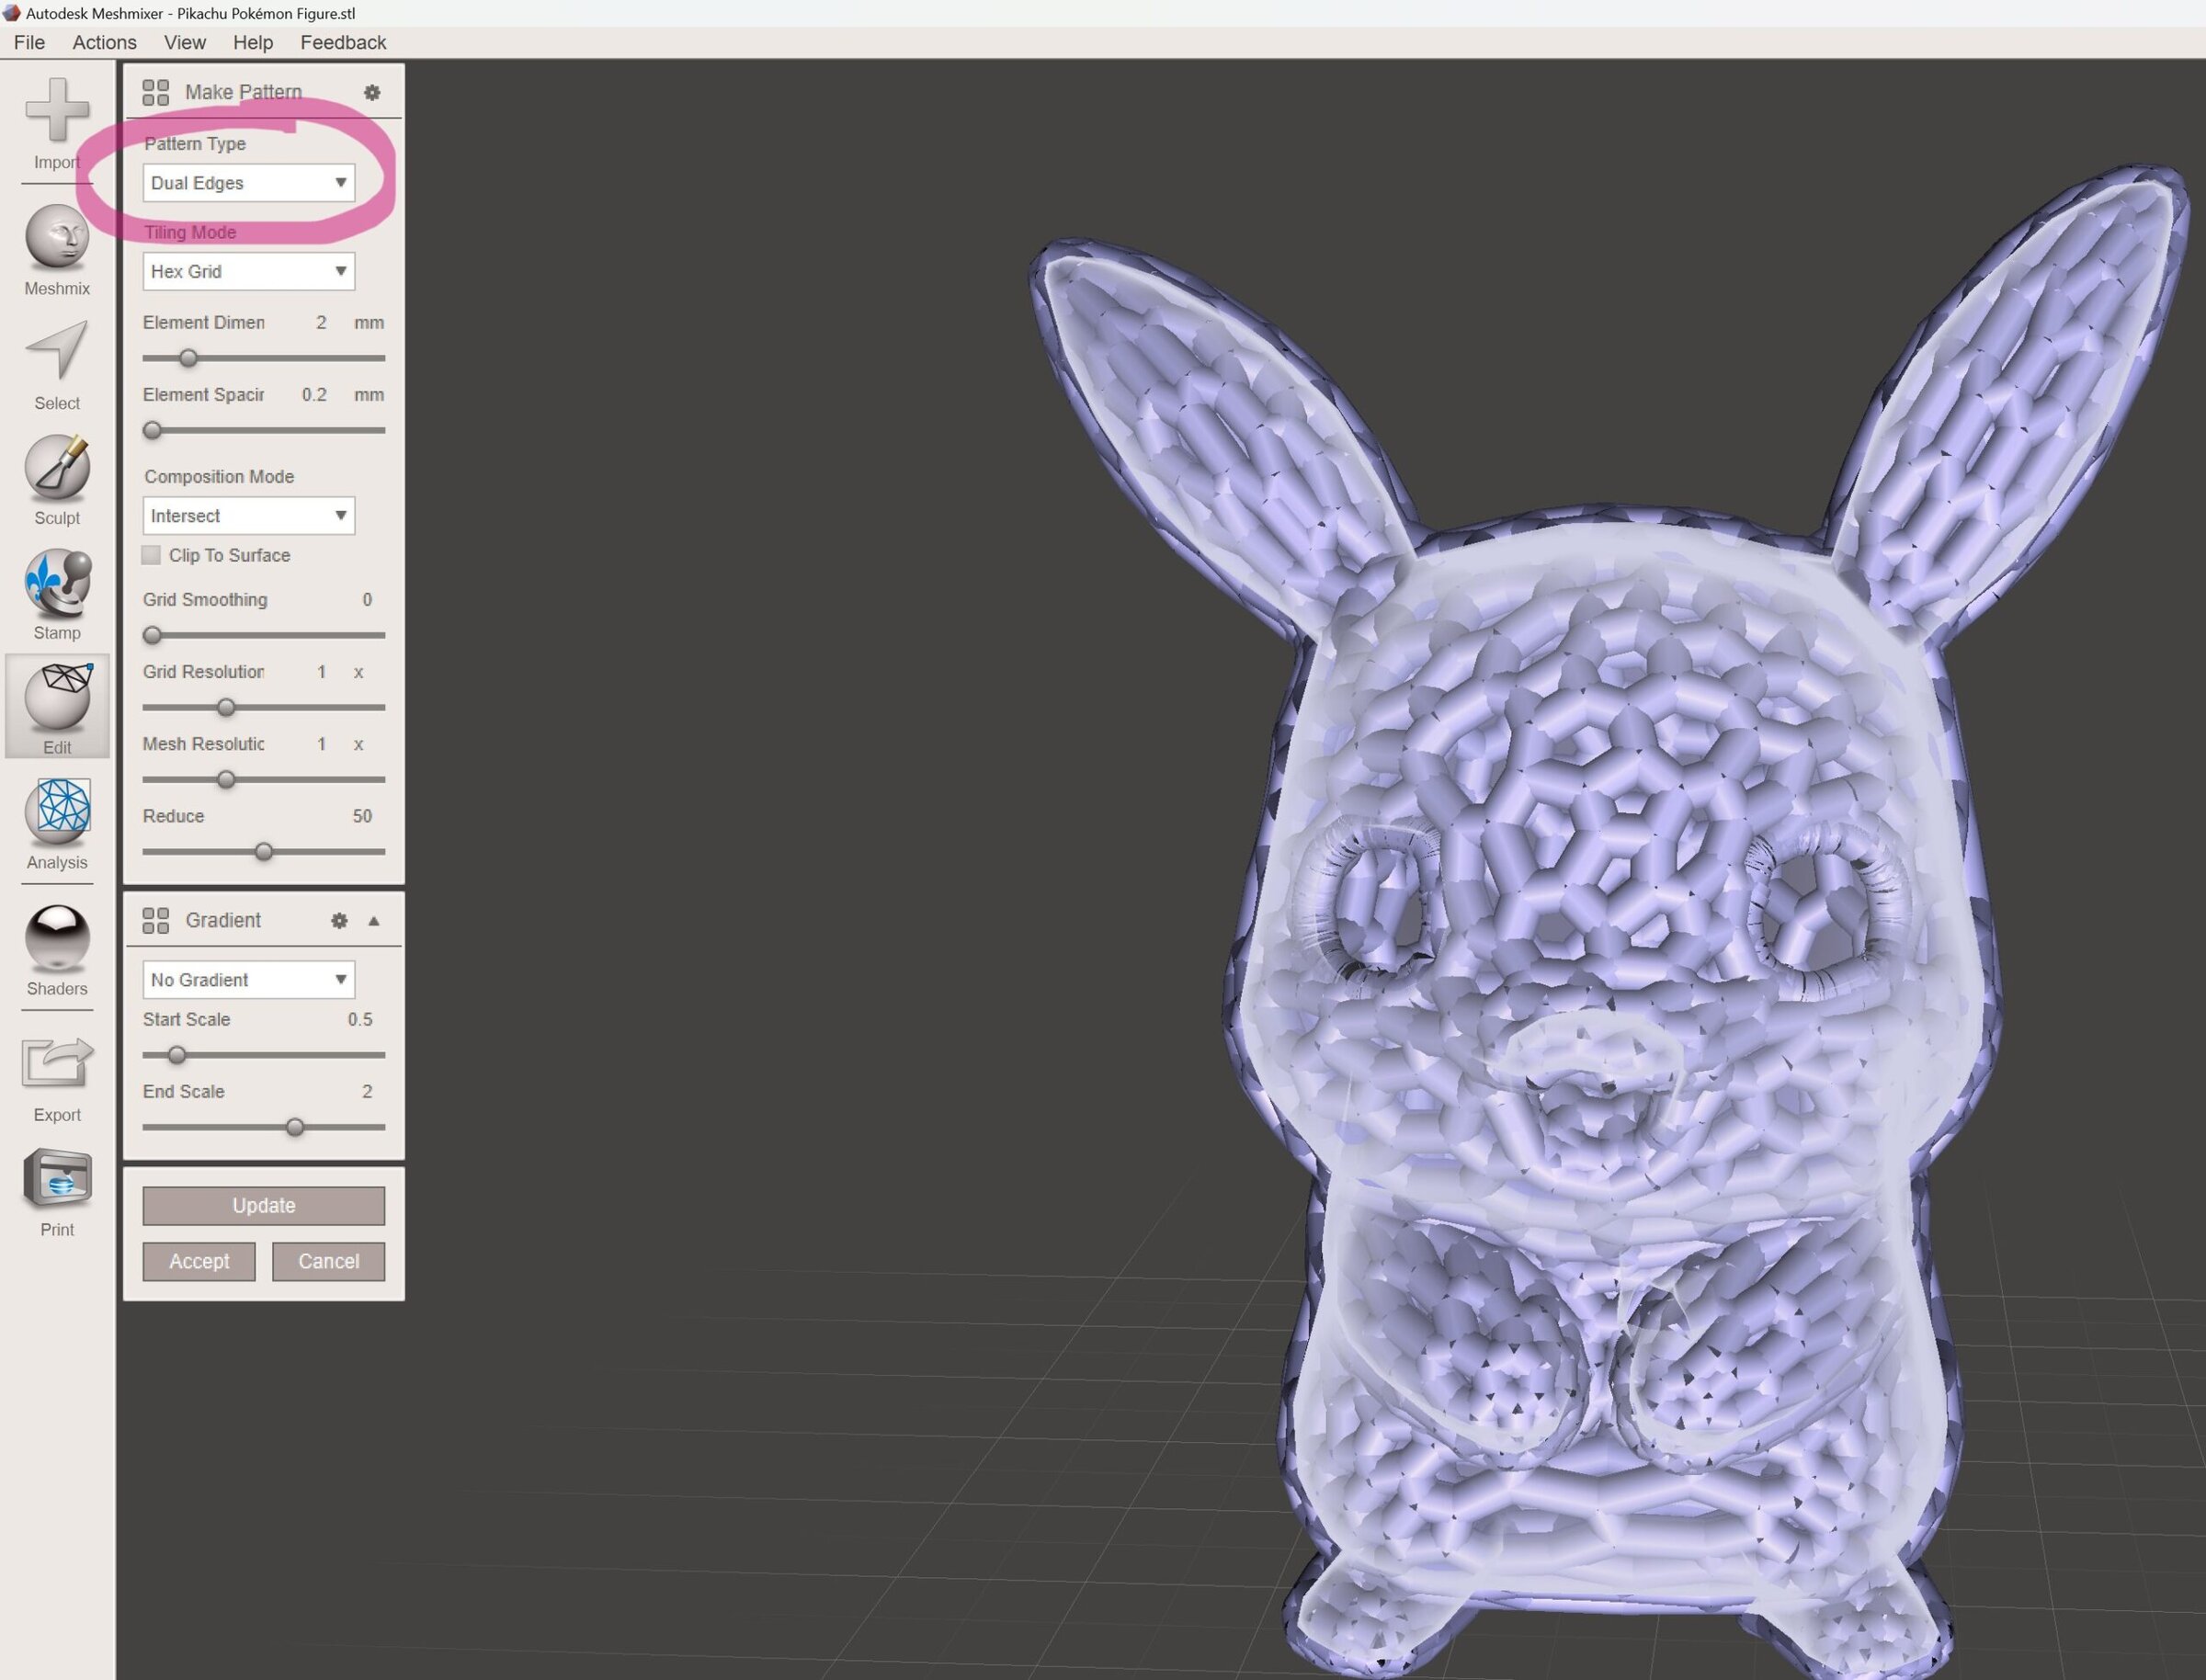
Task: Enable Clip To Surface checkbox
Action: click(x=151, y=555)
